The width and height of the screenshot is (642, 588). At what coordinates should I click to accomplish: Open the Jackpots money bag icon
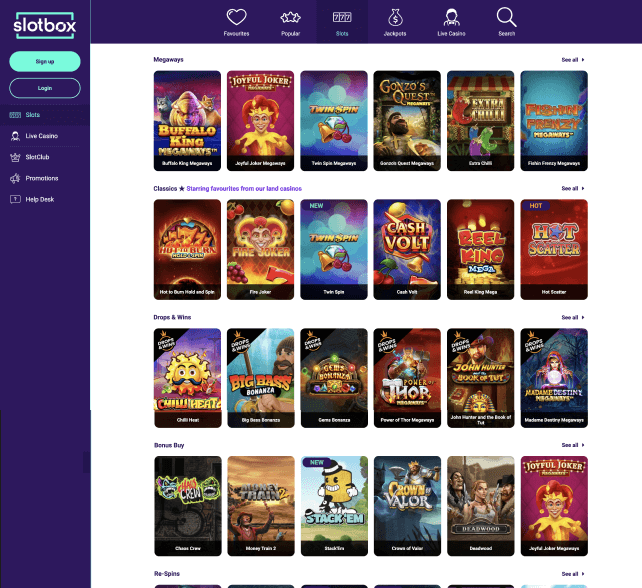click(395, 18)
